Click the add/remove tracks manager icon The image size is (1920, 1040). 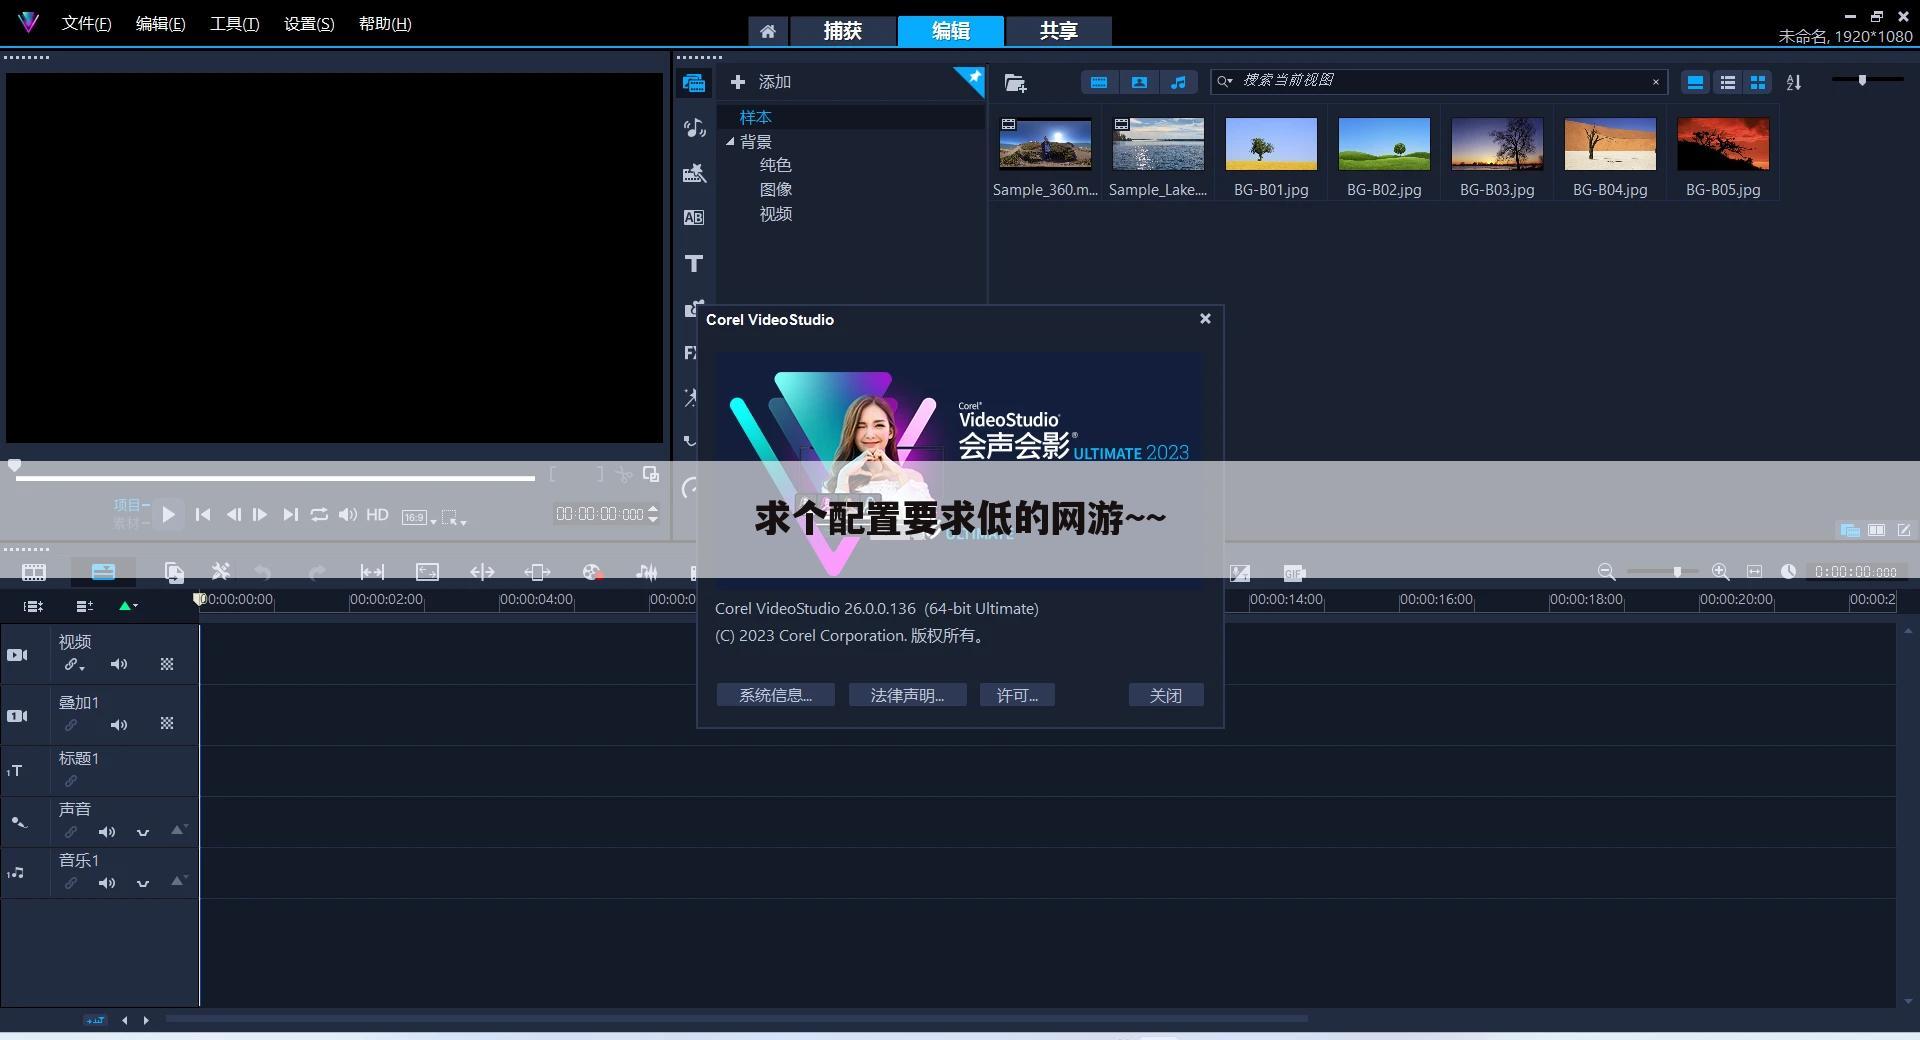[x=84, y=606]
